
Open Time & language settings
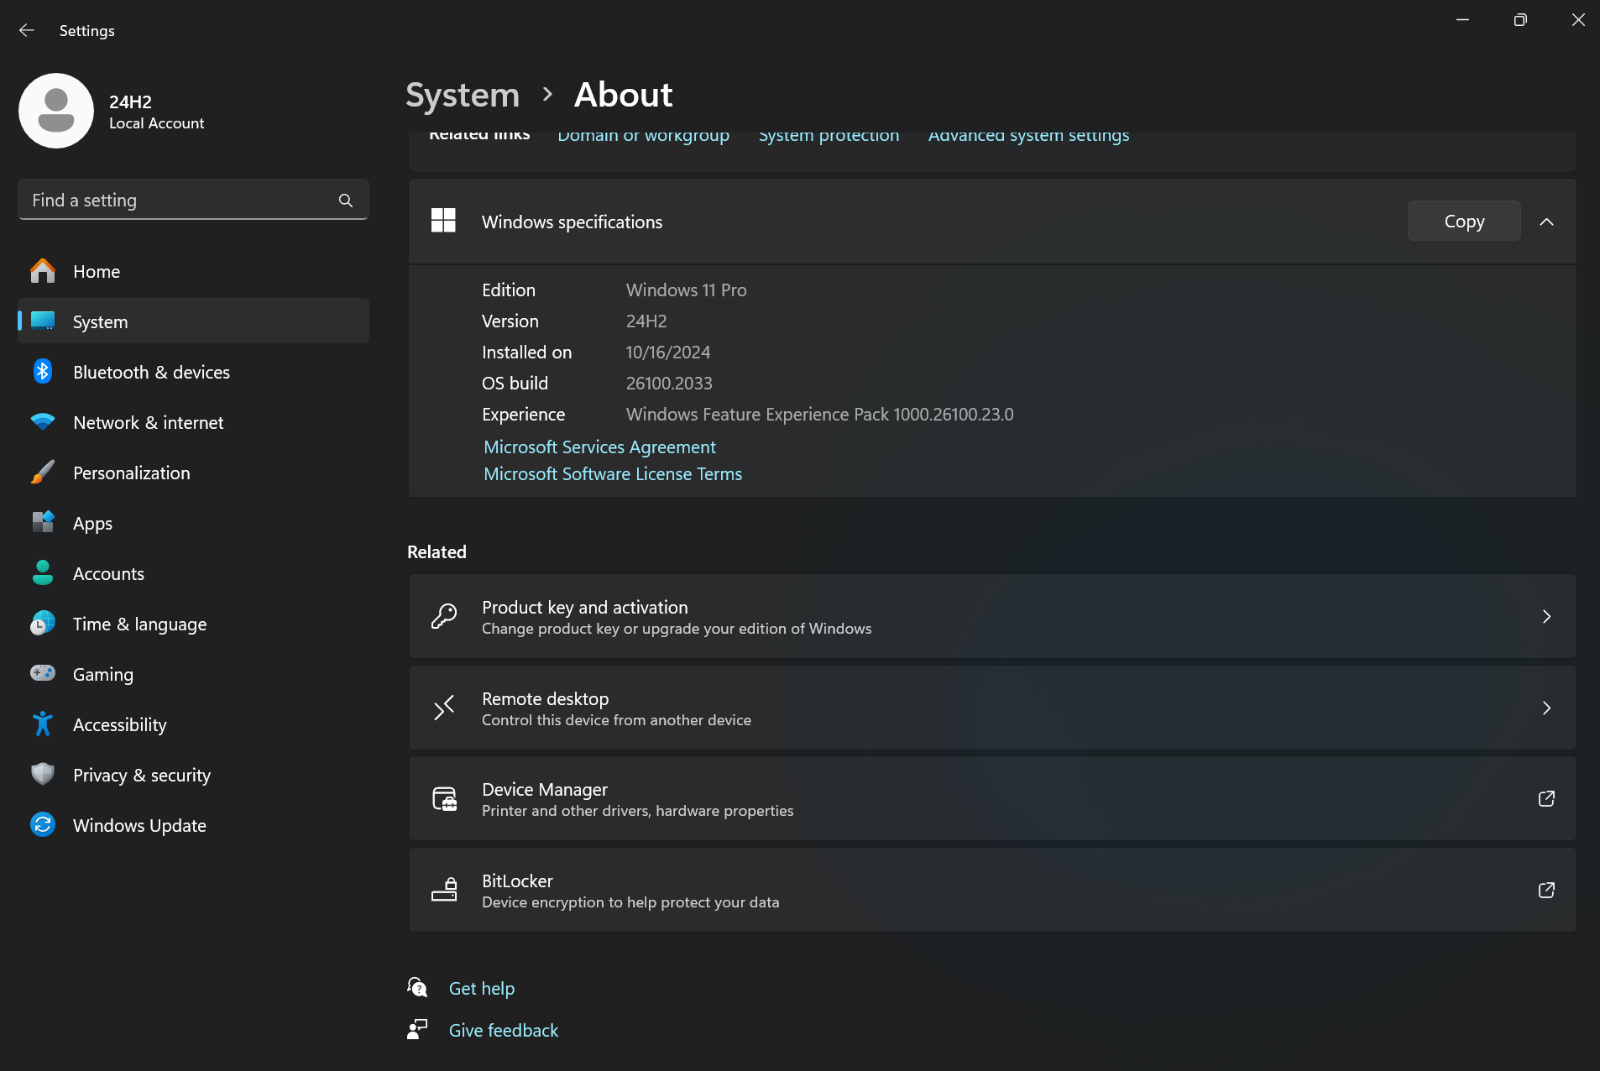pyautogui.click(x=193, y=623)
